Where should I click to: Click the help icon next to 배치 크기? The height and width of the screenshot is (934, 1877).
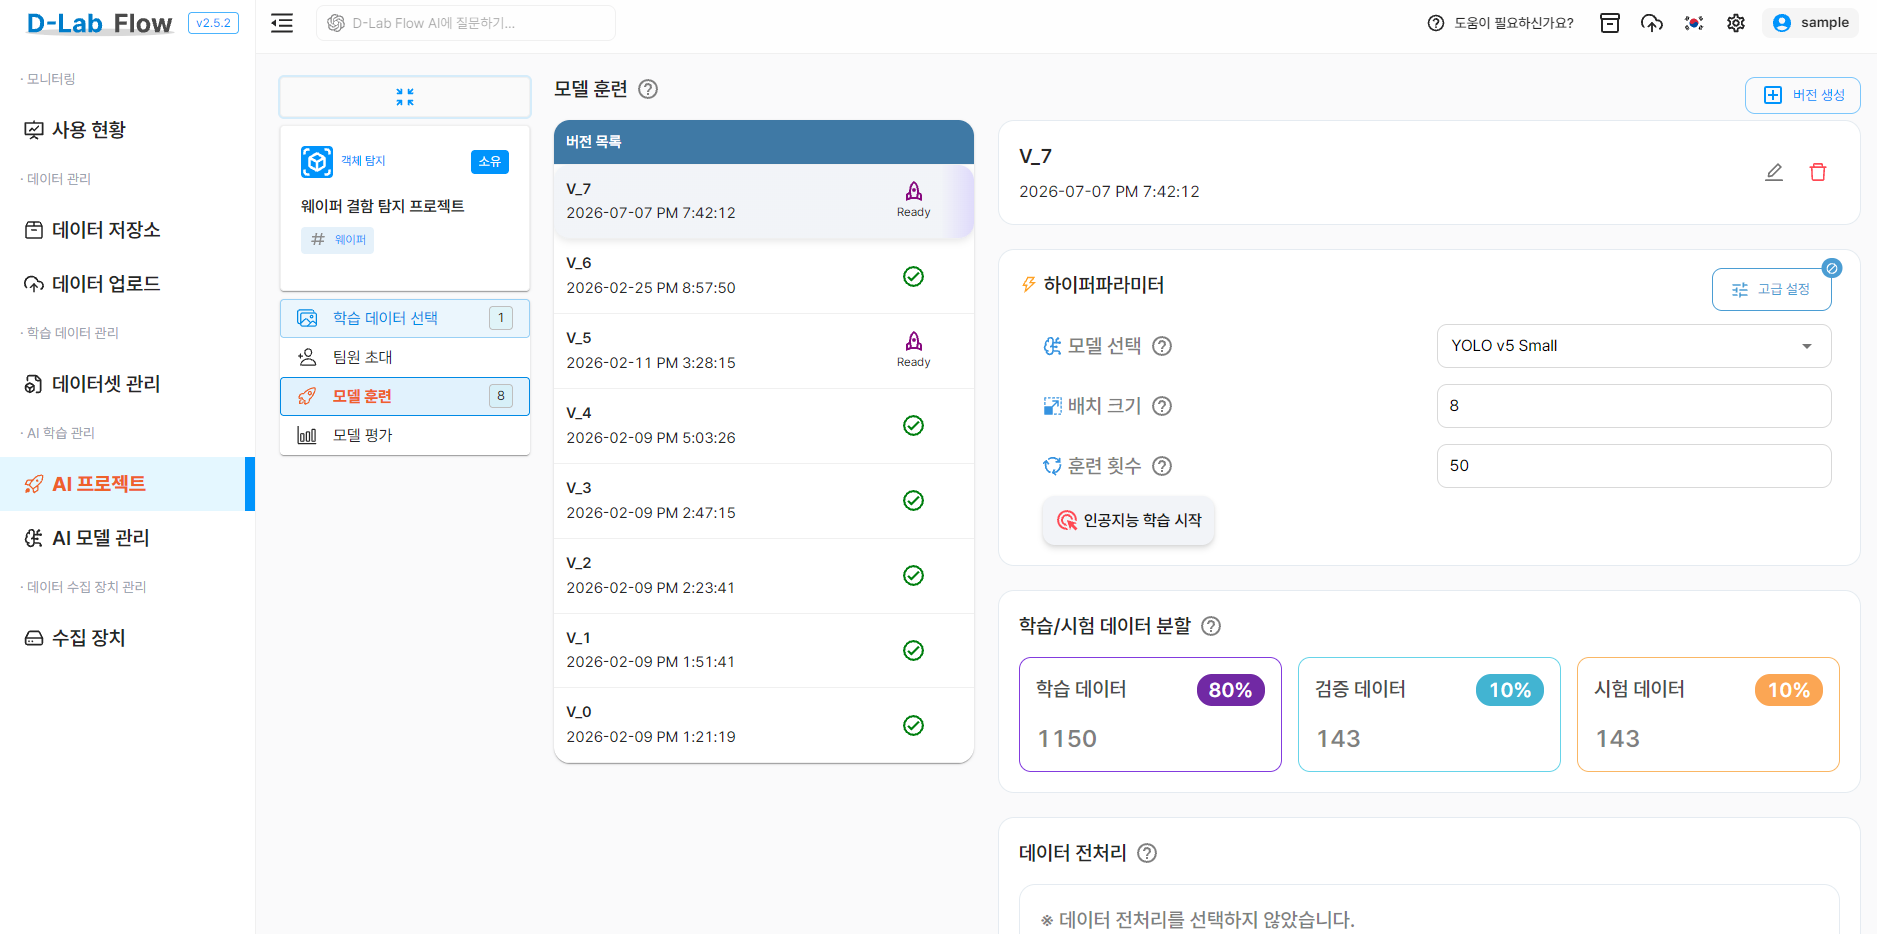coord(1162,406)
